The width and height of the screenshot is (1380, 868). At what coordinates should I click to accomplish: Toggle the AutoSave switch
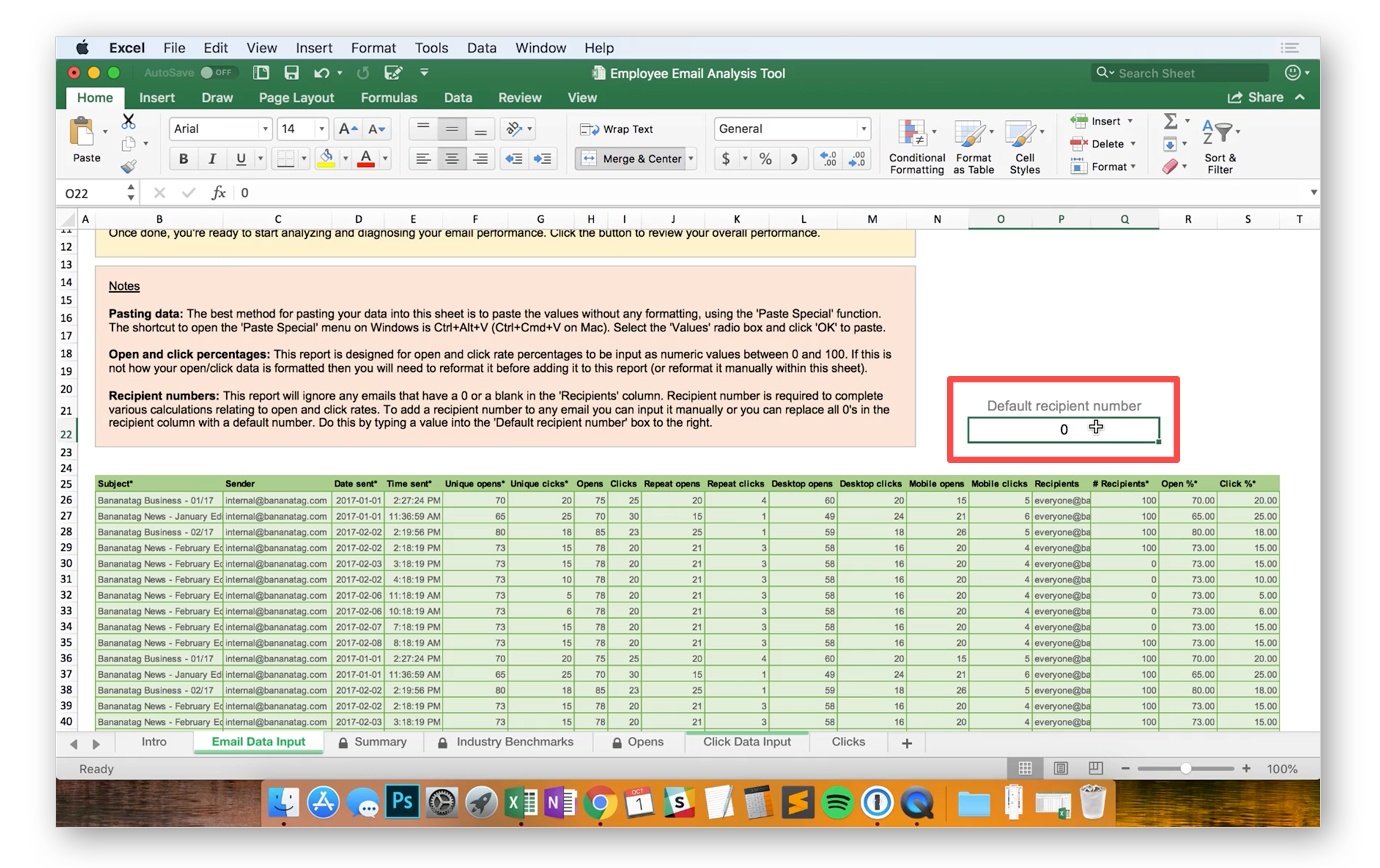(x=217, y=73)
